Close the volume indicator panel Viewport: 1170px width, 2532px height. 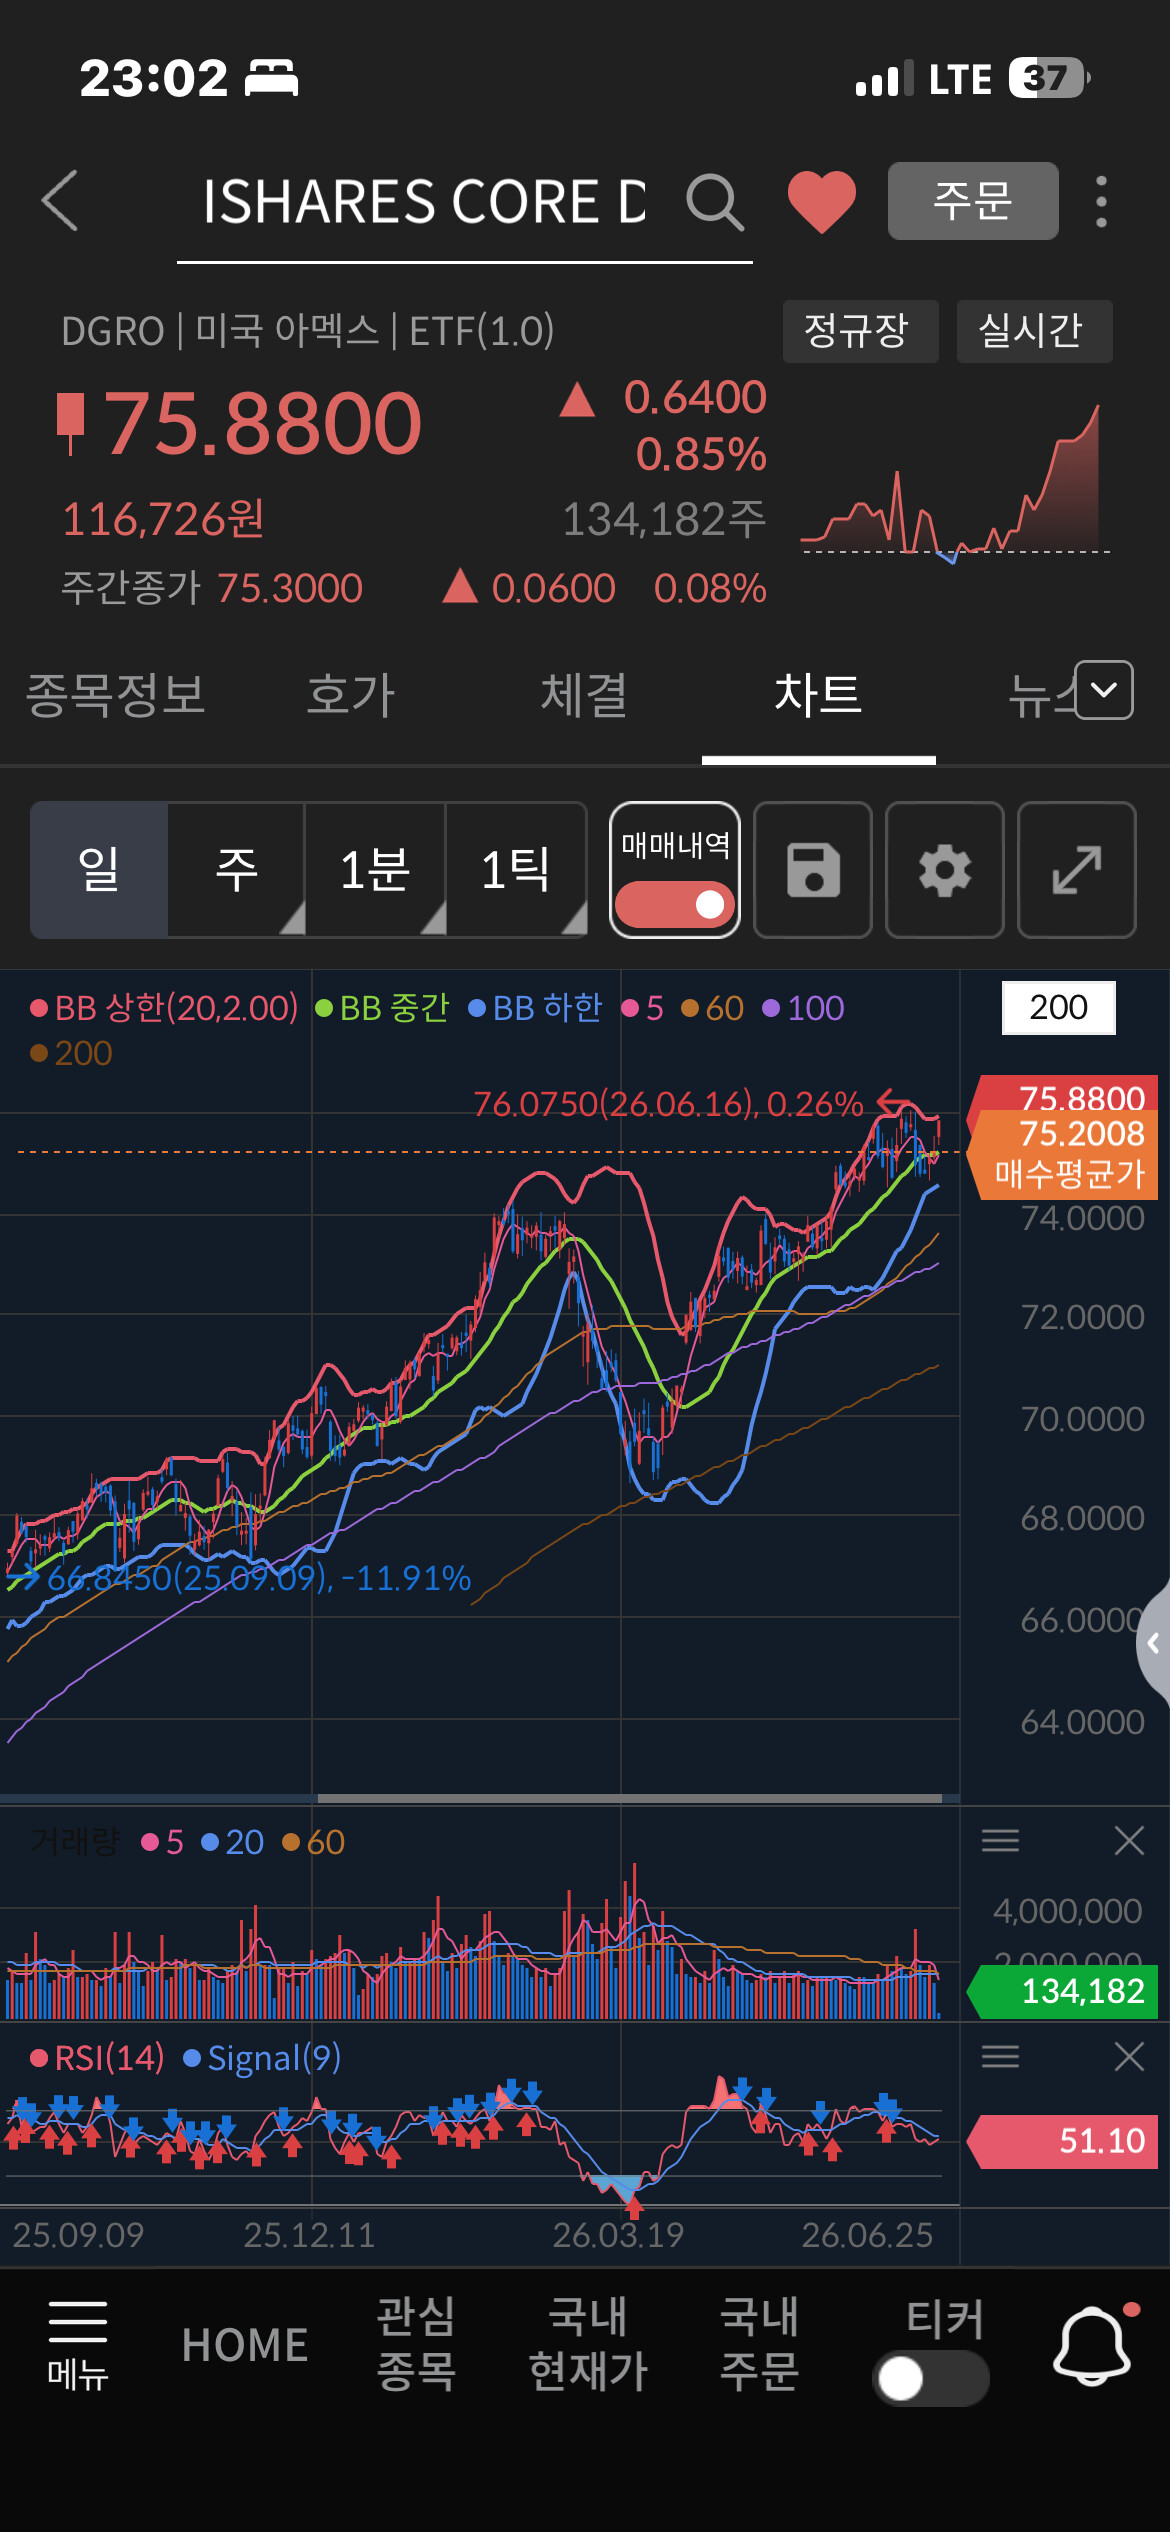1129,1840
